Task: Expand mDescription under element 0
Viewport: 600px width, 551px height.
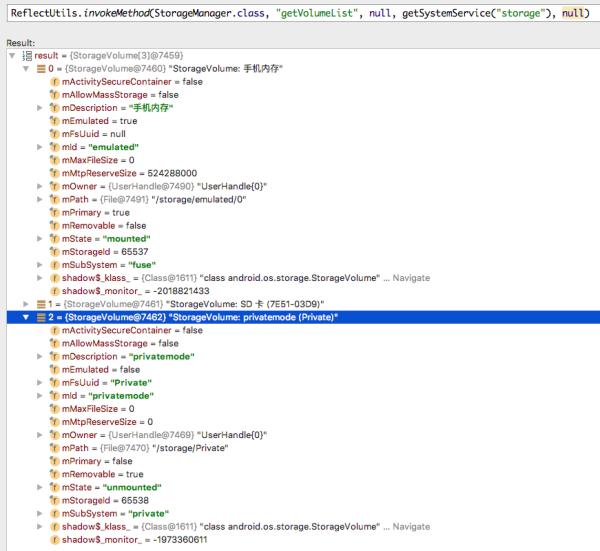Action: pyautogui.click(x=39, y=108)
